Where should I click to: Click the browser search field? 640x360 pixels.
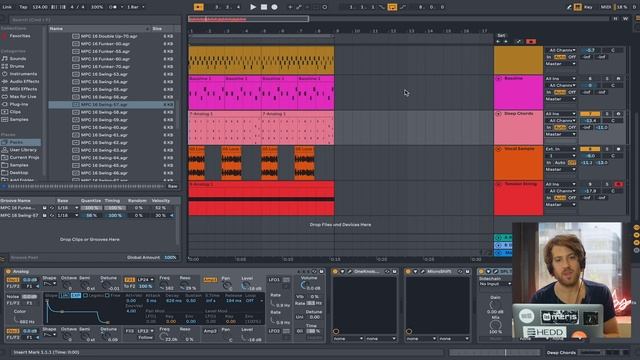coord(94,19)
